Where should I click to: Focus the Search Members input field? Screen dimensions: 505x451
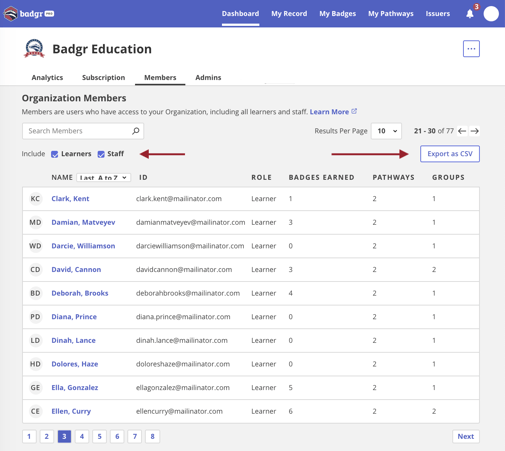[83, 131]
